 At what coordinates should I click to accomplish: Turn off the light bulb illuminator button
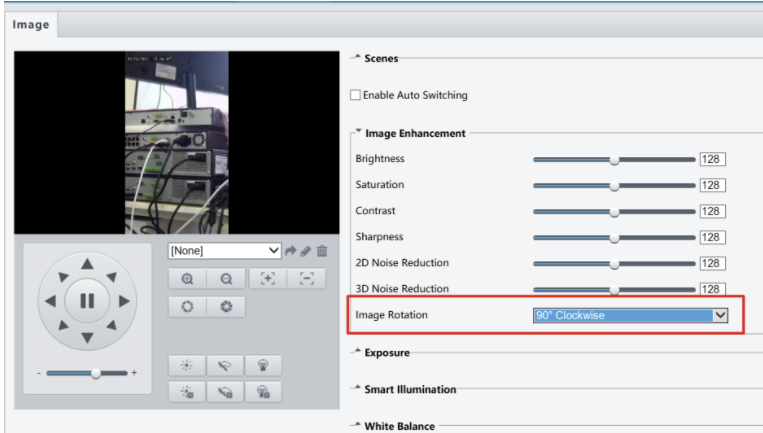[263, 392]
